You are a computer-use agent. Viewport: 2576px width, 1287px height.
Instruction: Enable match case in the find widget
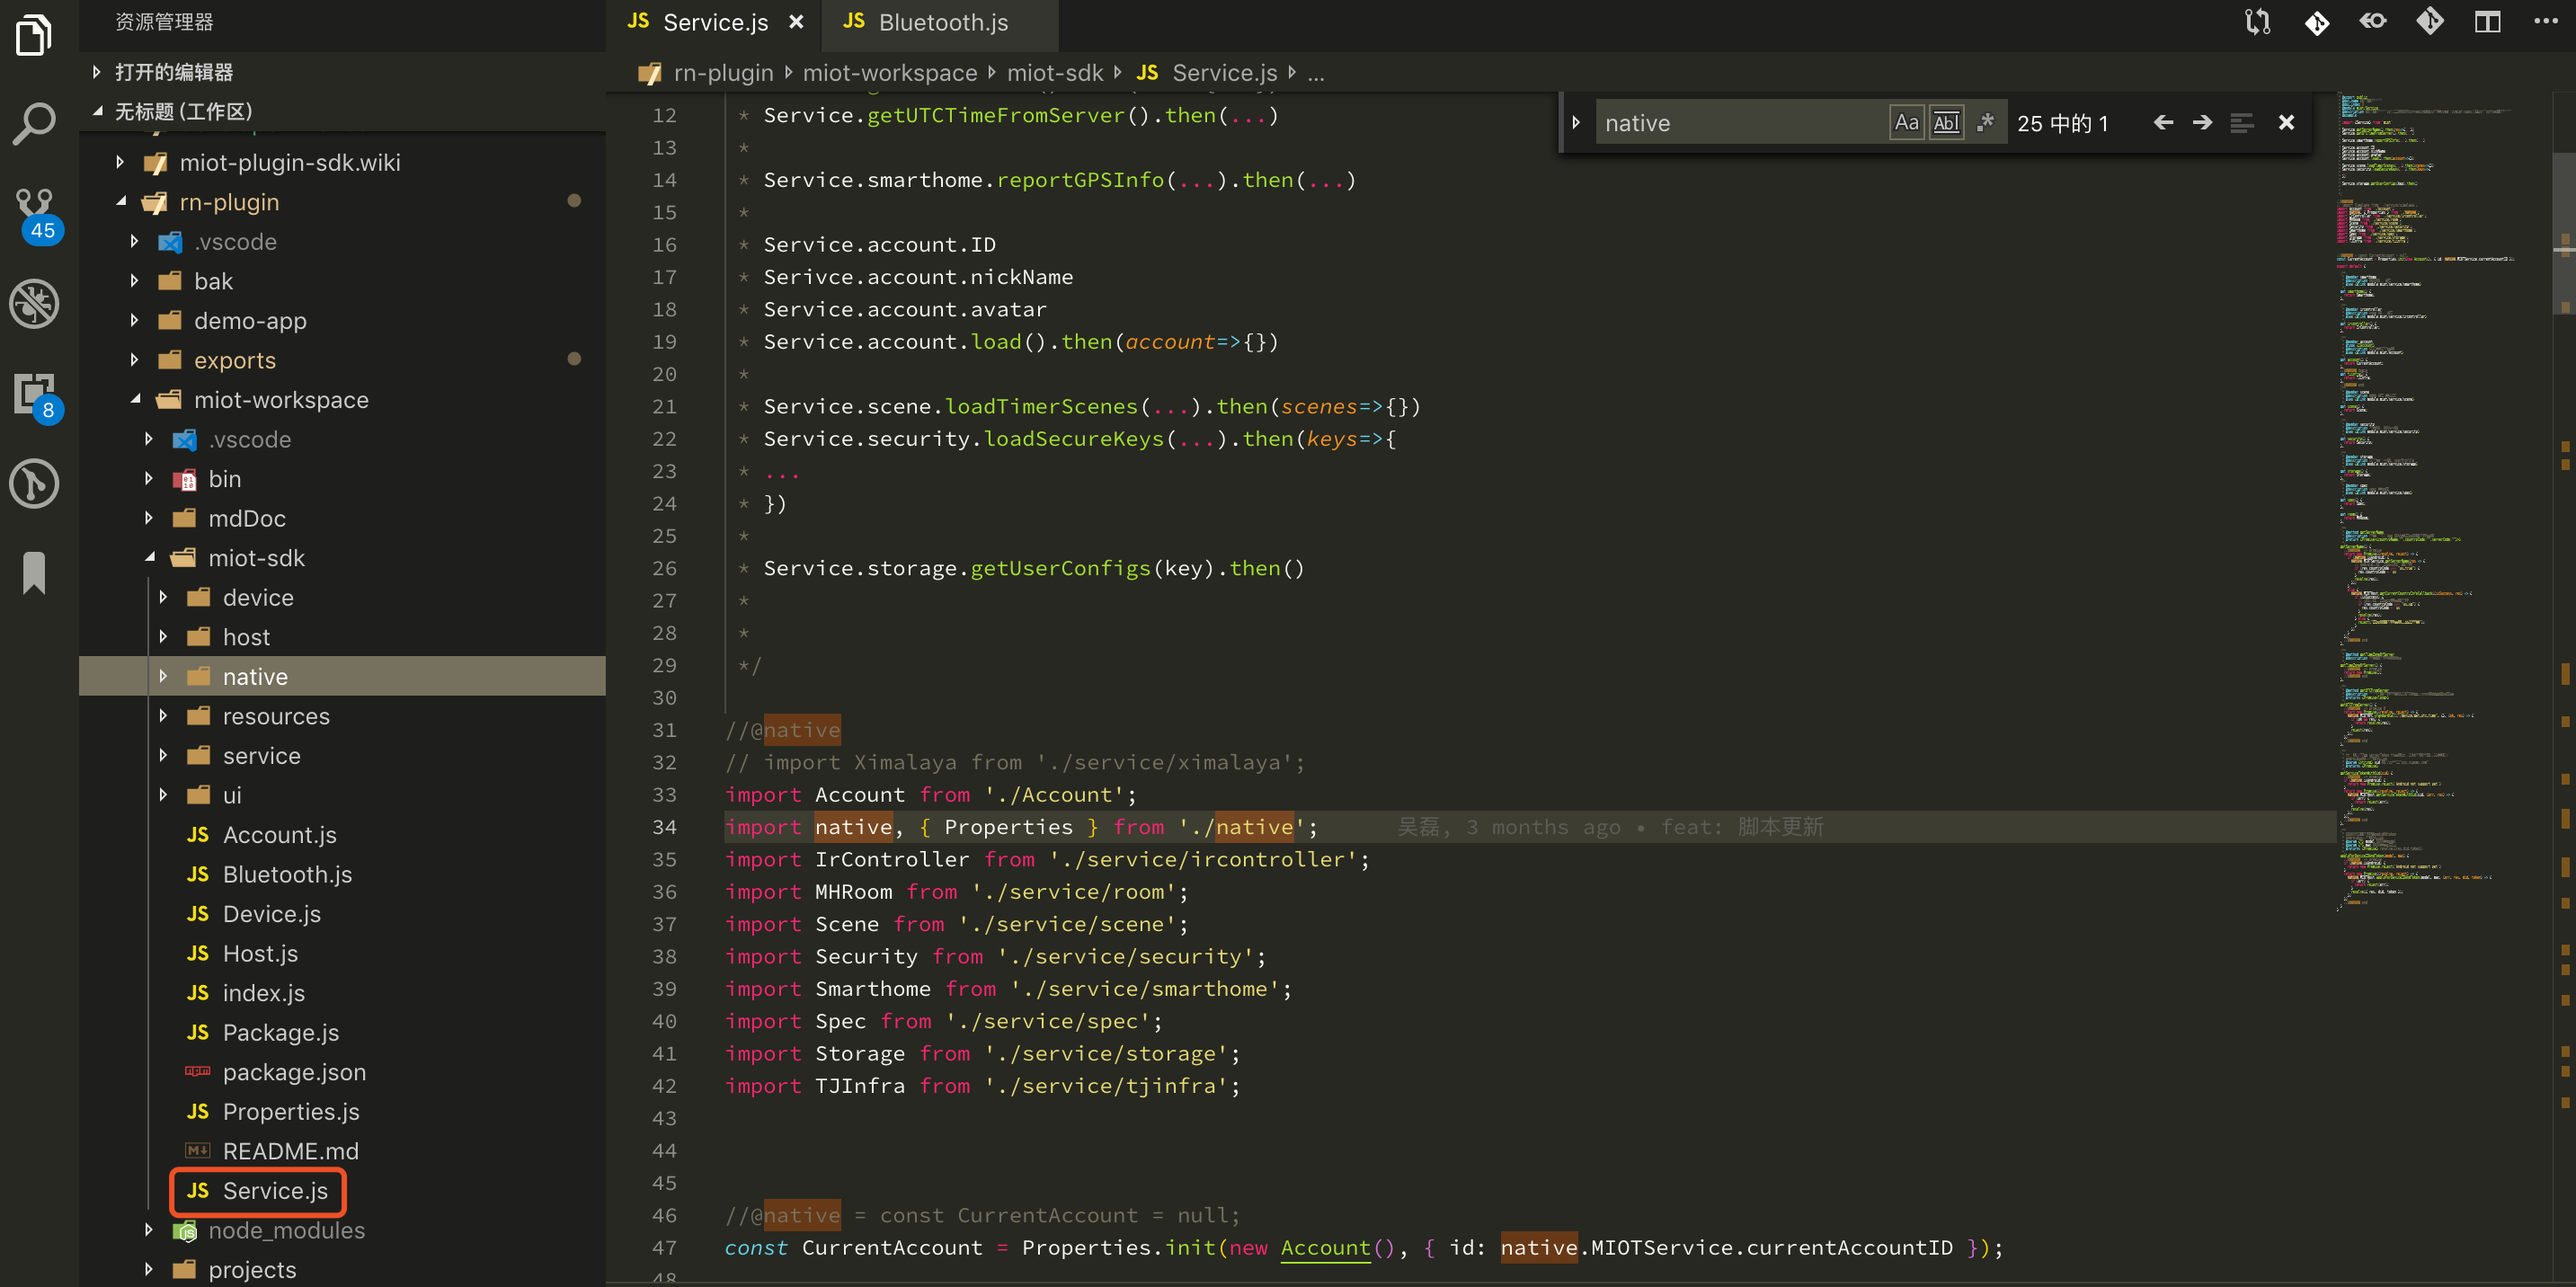[1907, 122]
